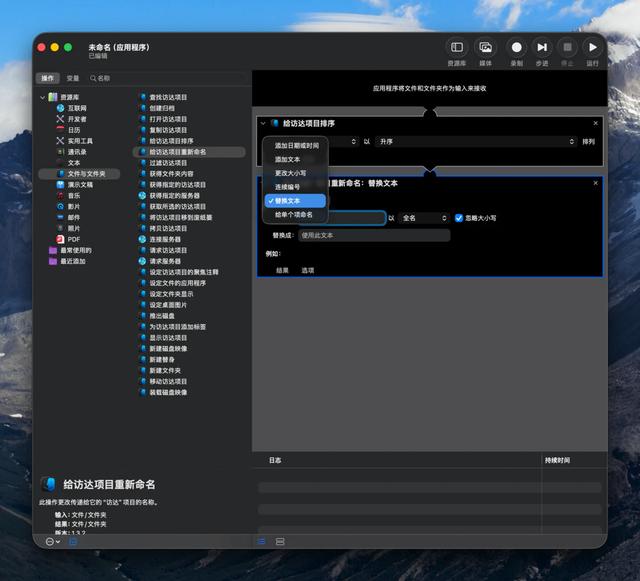Viewport: 640px width, 581px height.
Task: Select action 打开访达项目
Action: [168, 119]
